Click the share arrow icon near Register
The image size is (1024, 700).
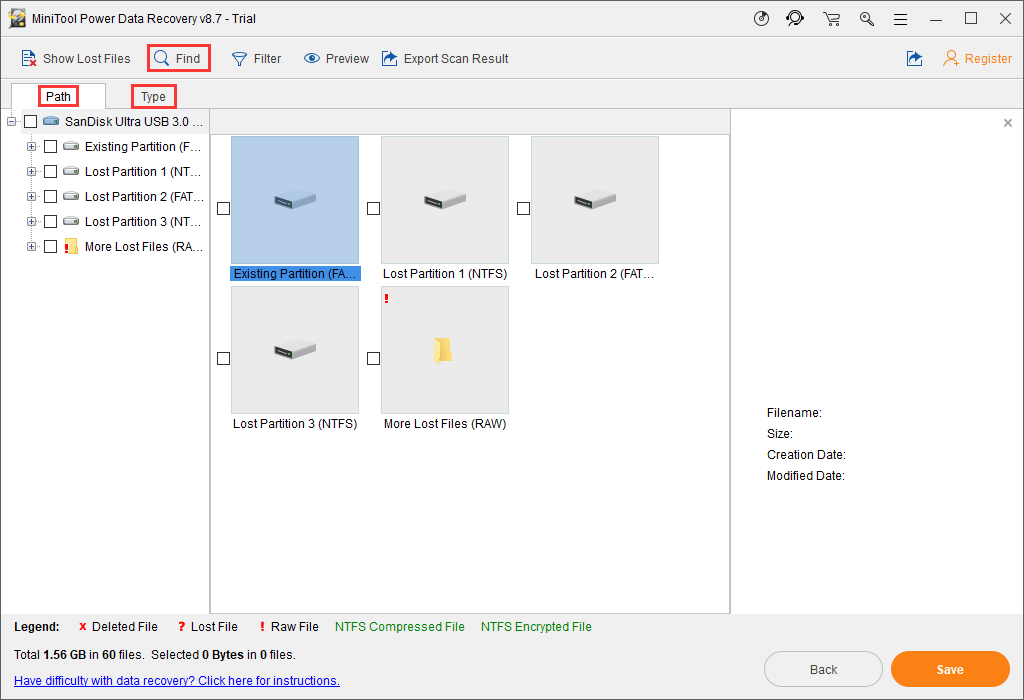tap(915, 59)
